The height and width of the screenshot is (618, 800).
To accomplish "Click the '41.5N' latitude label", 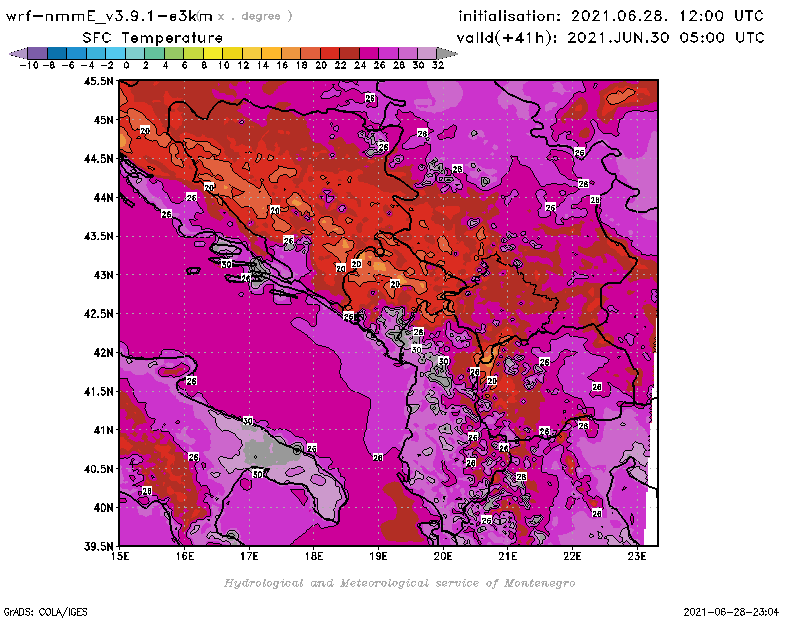I will 98,391.
